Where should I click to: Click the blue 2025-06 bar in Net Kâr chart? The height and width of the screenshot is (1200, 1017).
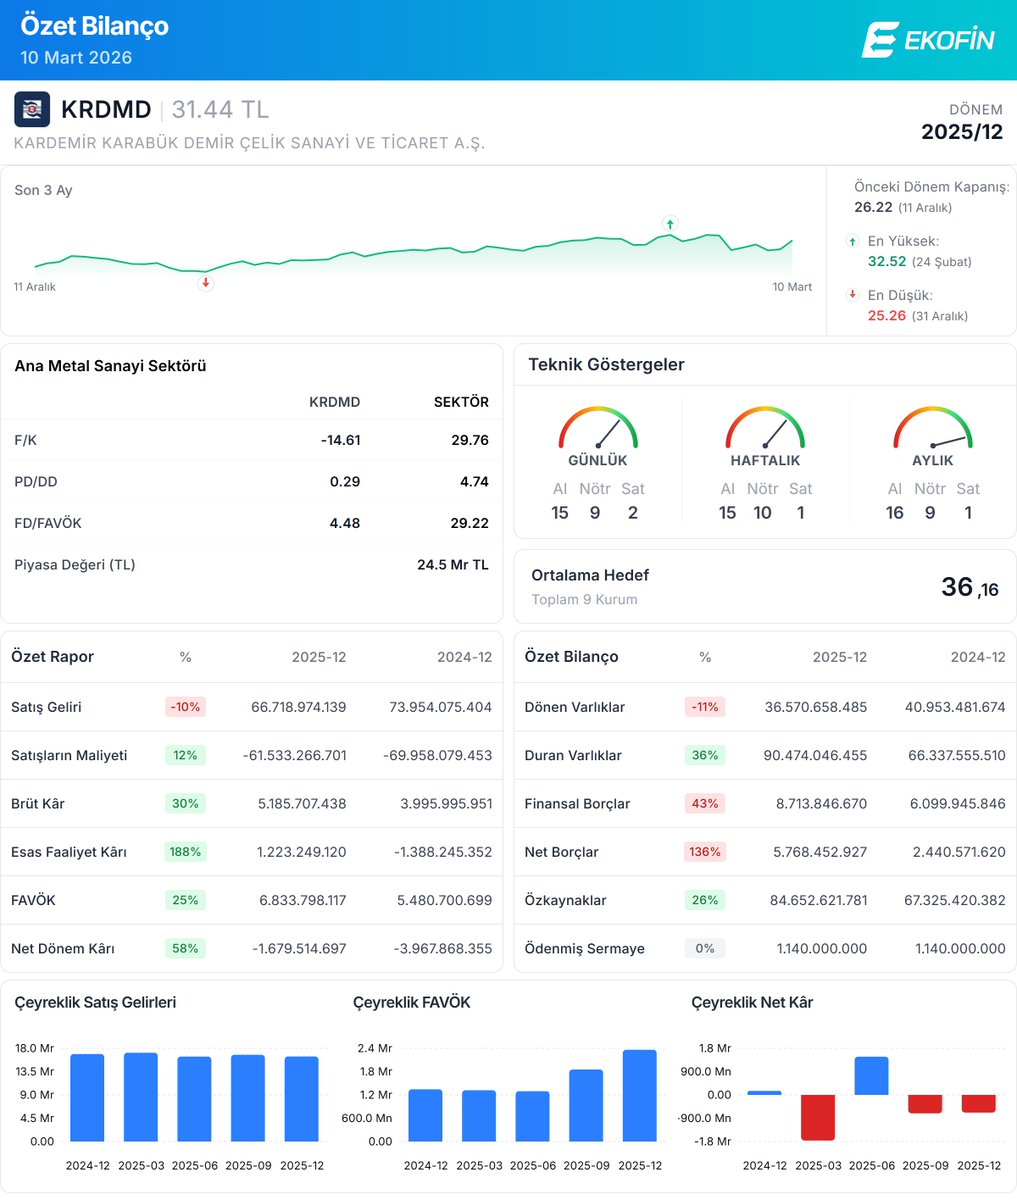tap(871, 1076)
